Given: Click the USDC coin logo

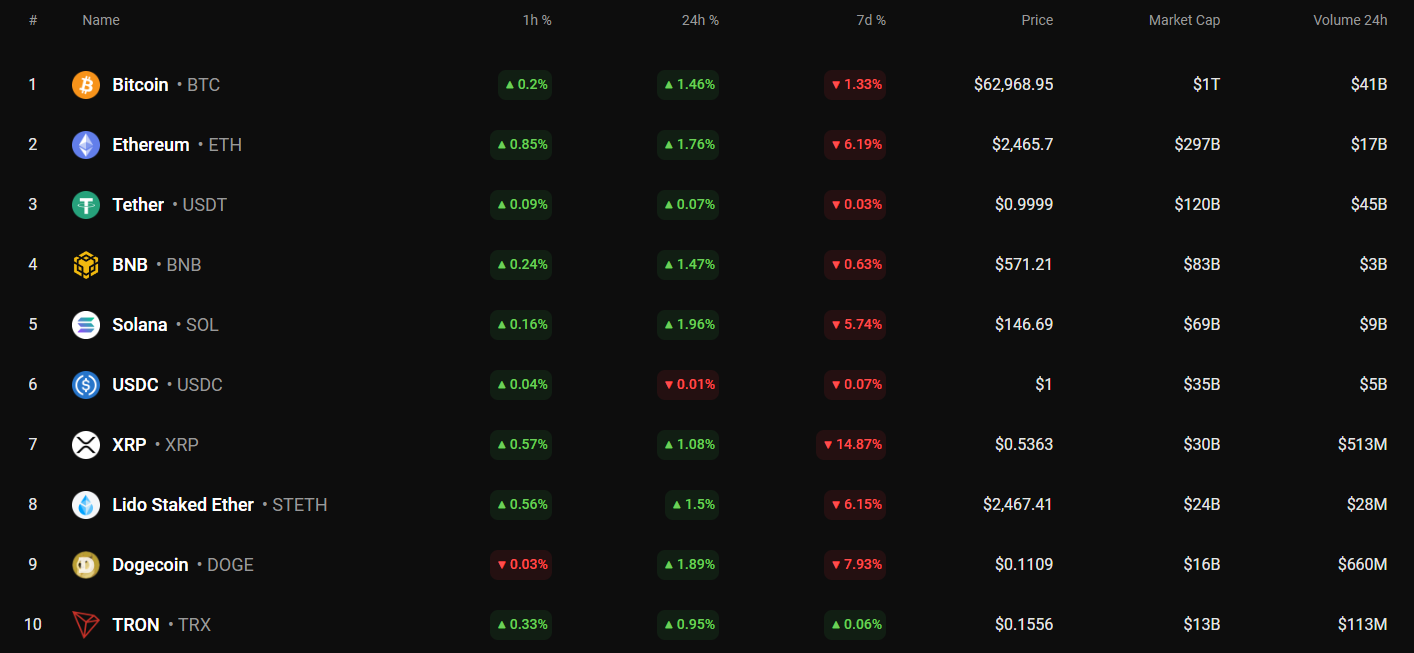Looking at the screenshot, I should pos(86,385).
